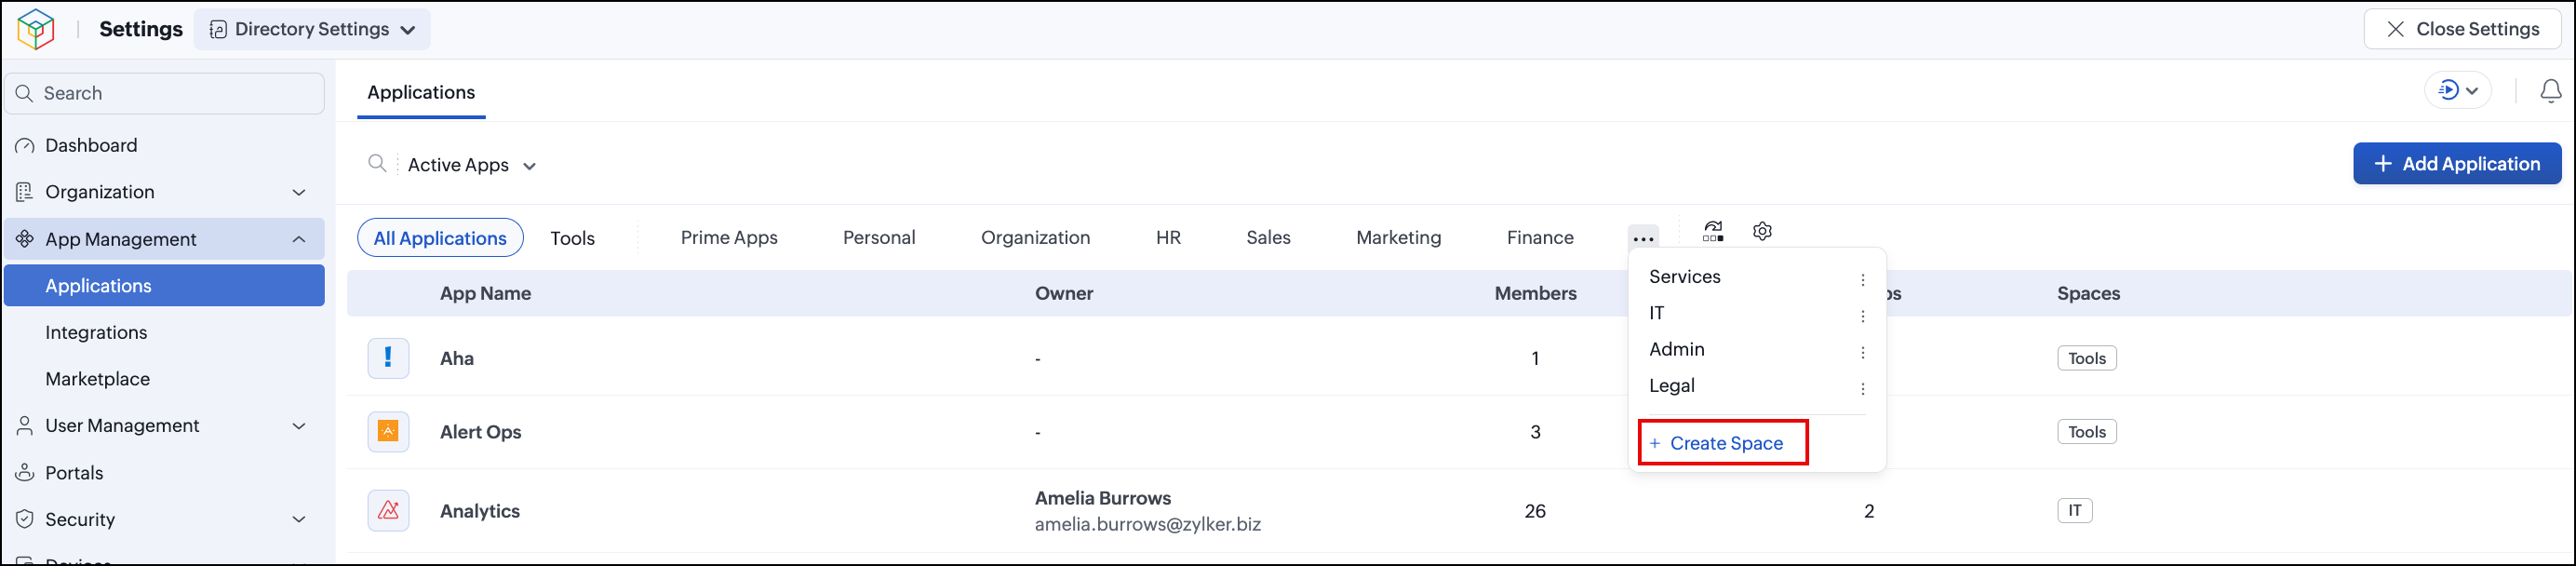The height and width of the screenshot is (566, 2576).
Task: Click the App Management icon
Action: (x=25, y=239)
